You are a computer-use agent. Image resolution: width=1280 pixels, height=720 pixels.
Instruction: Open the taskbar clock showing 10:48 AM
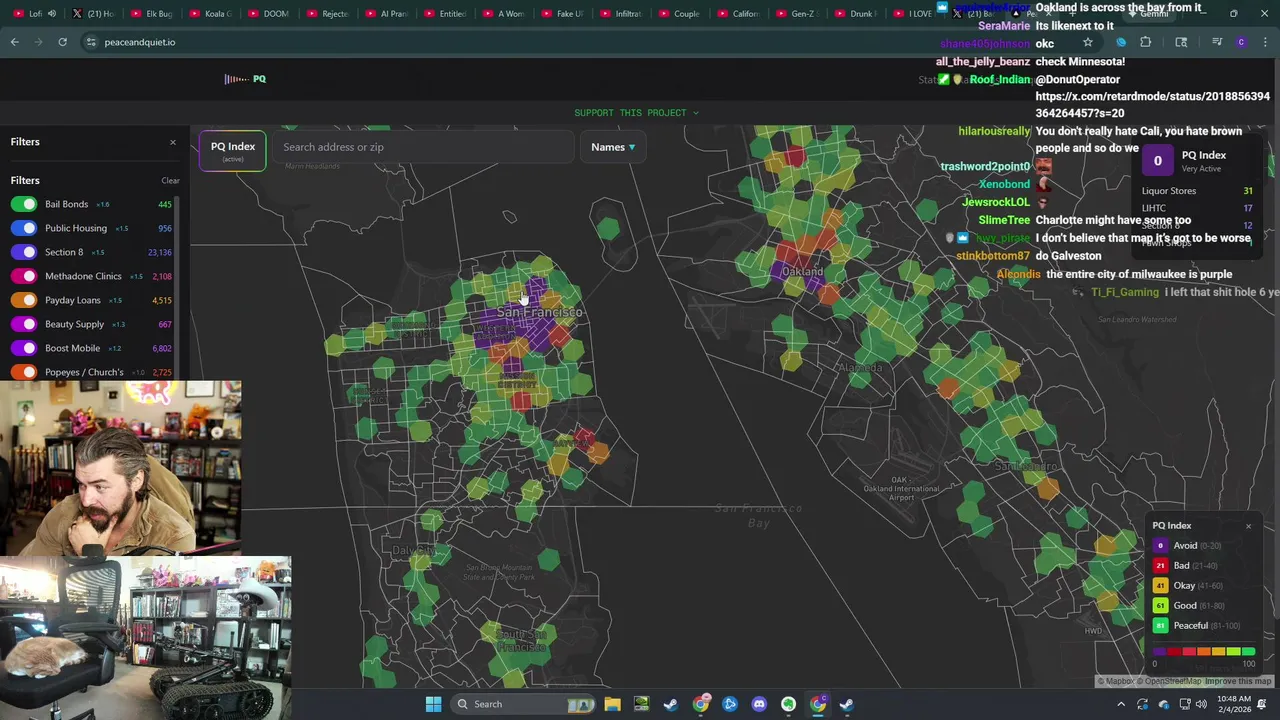[x=1236, y=704]
